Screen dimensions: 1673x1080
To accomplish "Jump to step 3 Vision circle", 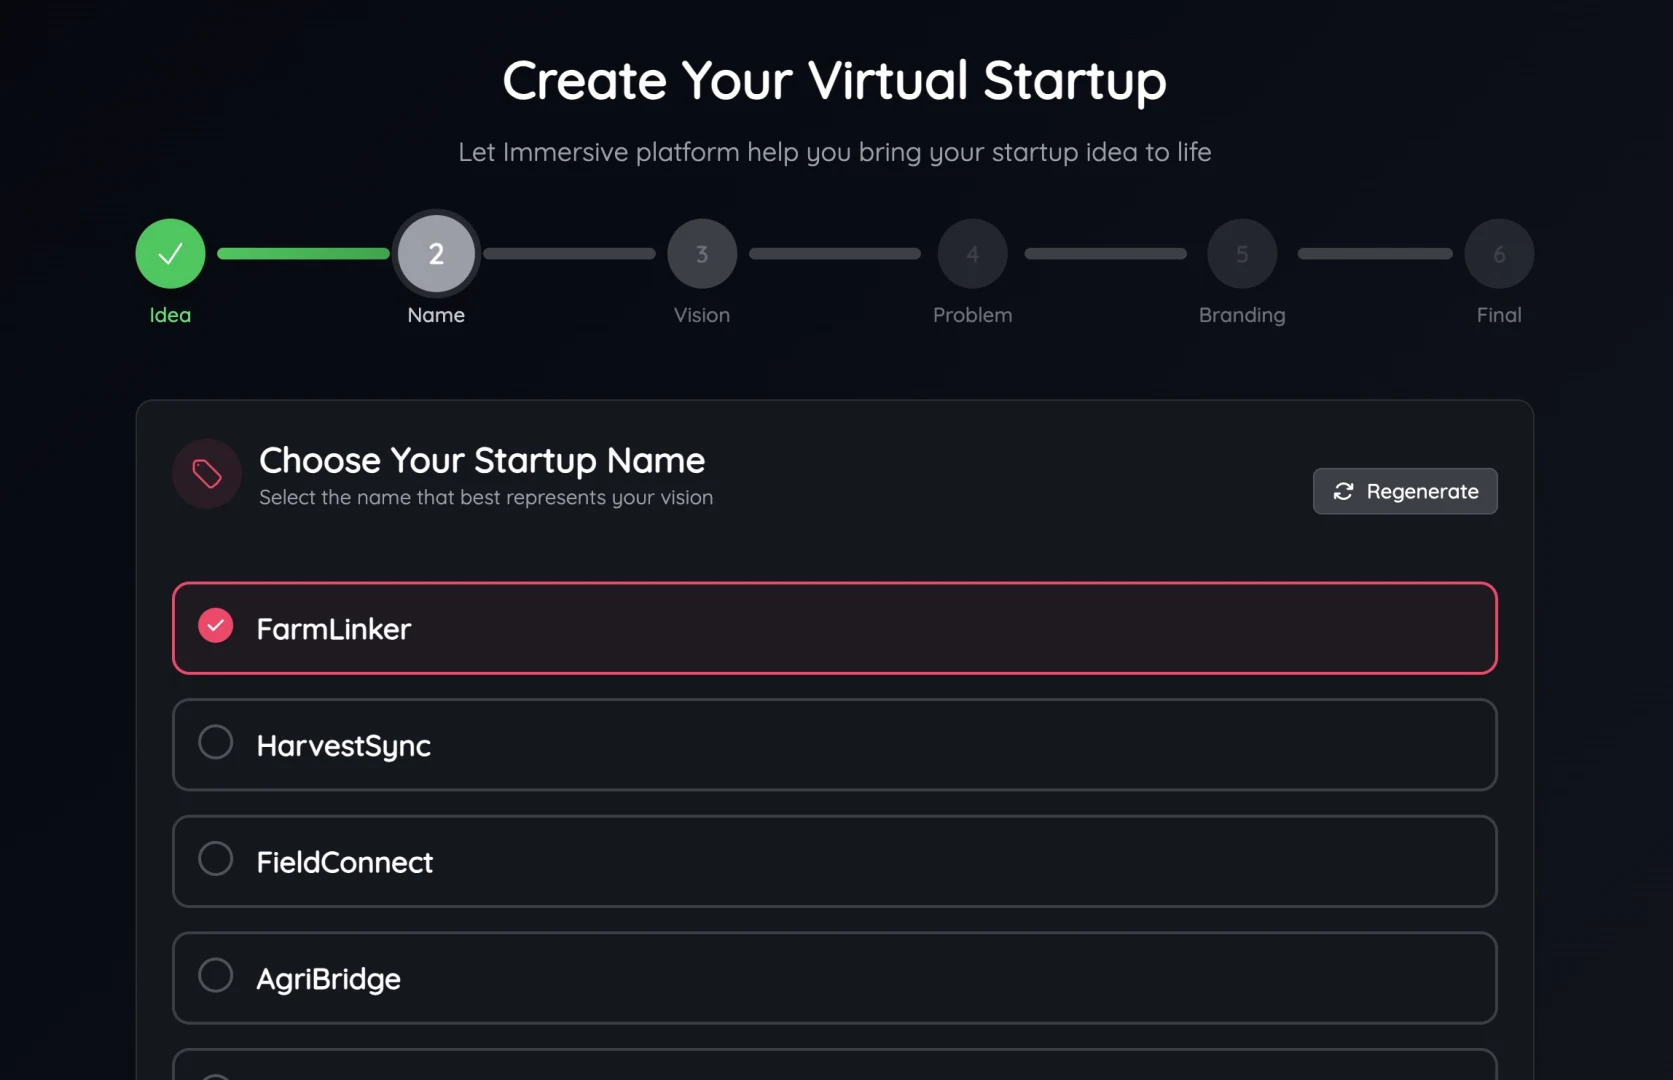I will [702, 254].
